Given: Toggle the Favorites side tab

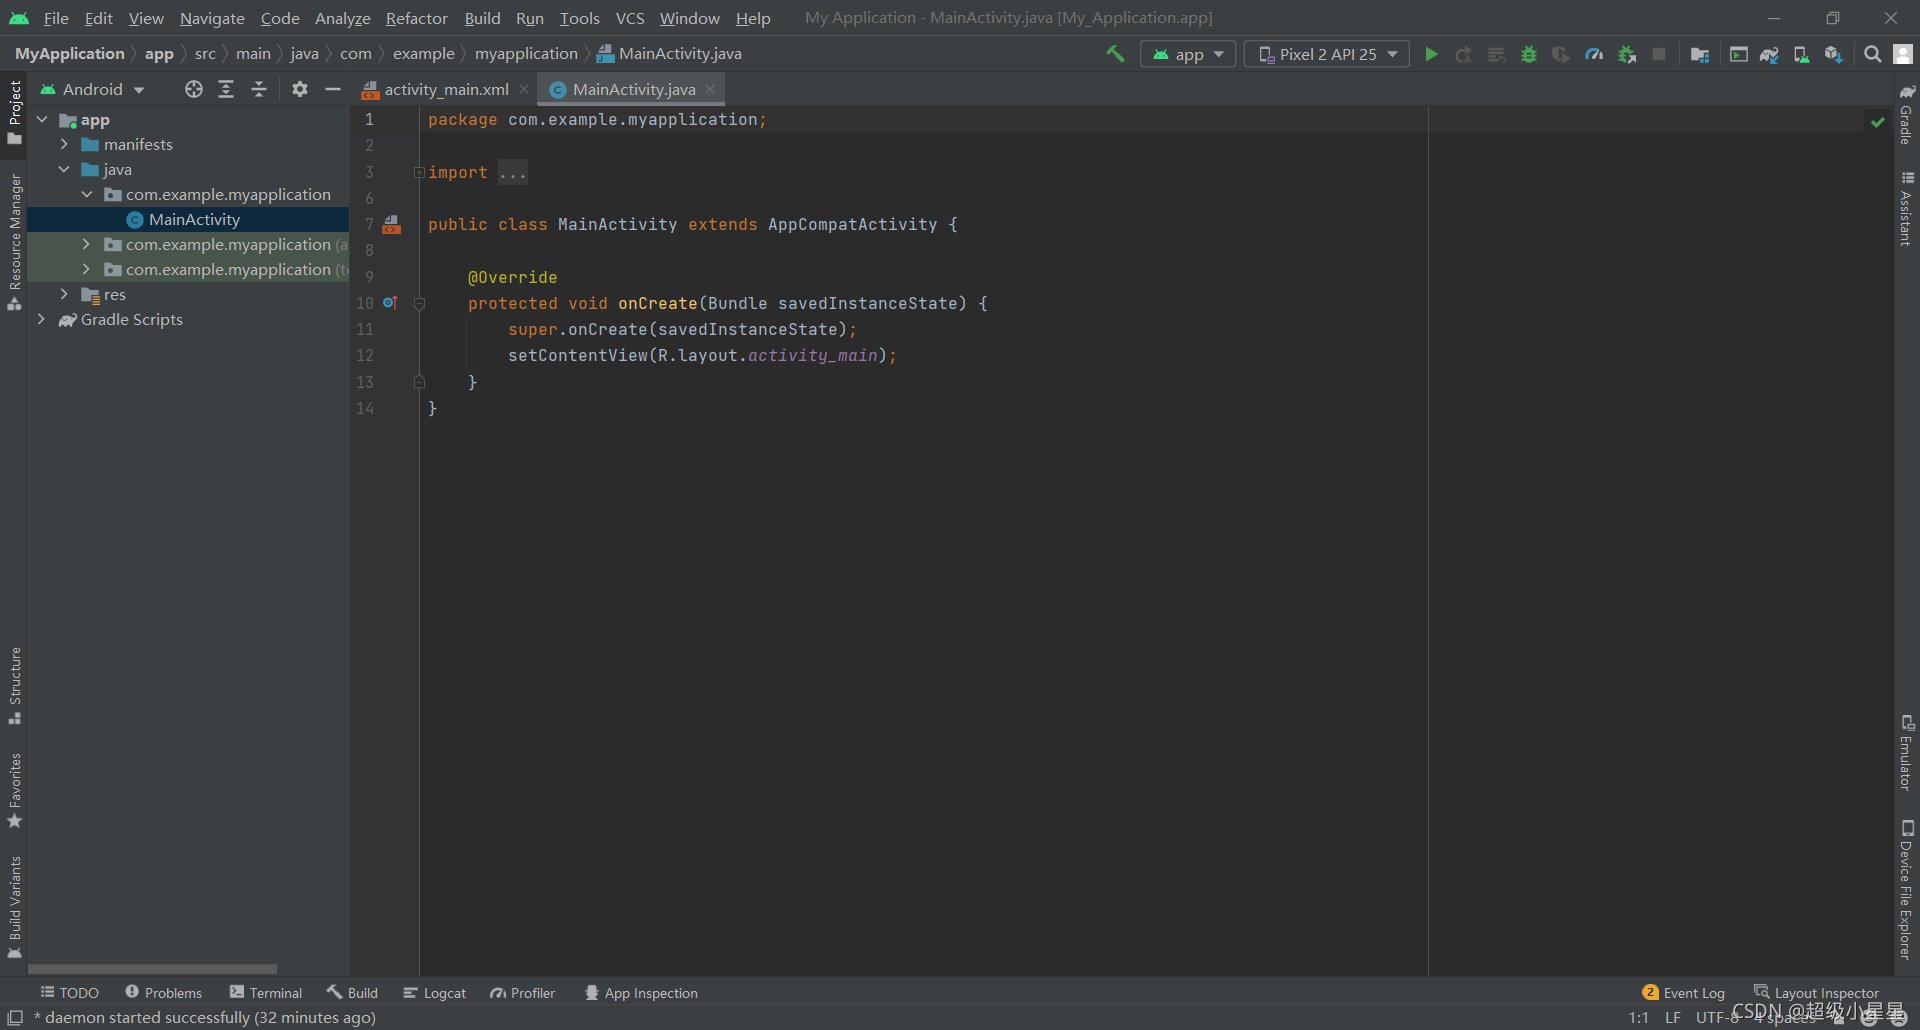Looking at the screenshot, I should pyautogui.click(x=14, y=790).
